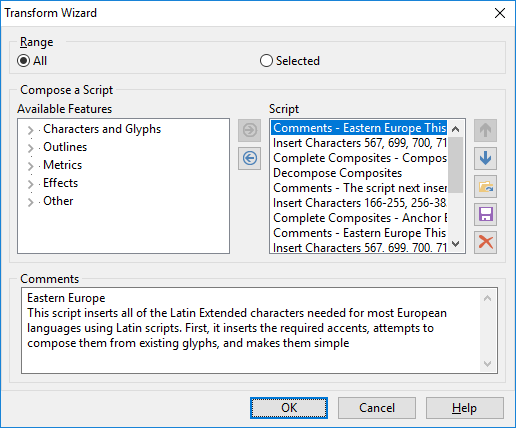Cancel the Transform Wizard dialog
This screenshot has width=516, height=428.
click(377, 408)
